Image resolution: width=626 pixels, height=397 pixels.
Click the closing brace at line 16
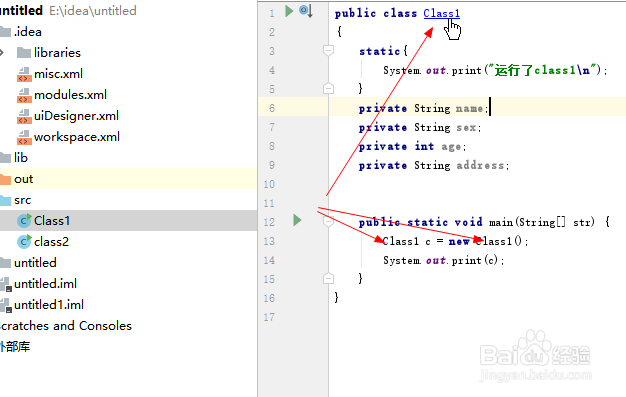[337, 297]
